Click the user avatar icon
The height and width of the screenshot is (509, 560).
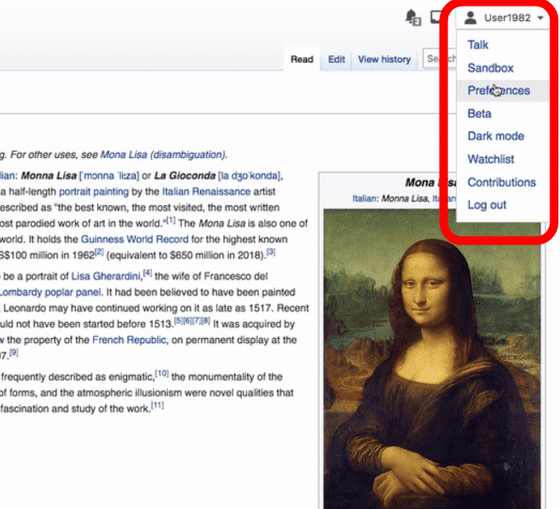(470, 18)
